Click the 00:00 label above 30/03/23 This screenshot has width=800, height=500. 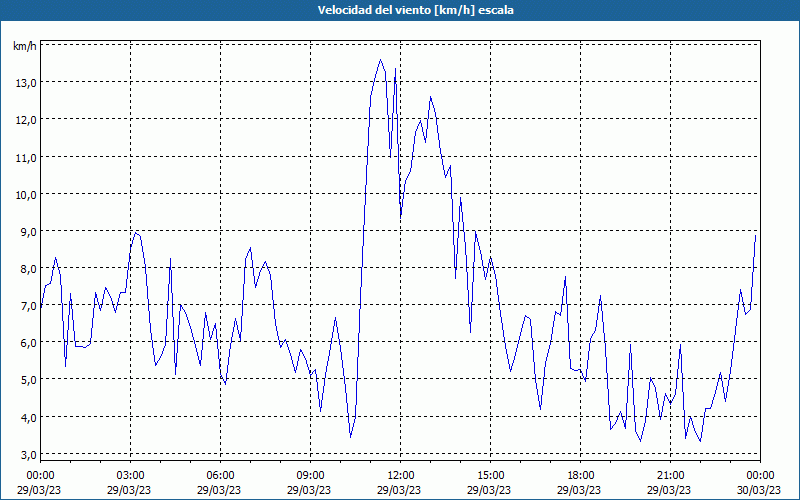(x=760, y=476)
